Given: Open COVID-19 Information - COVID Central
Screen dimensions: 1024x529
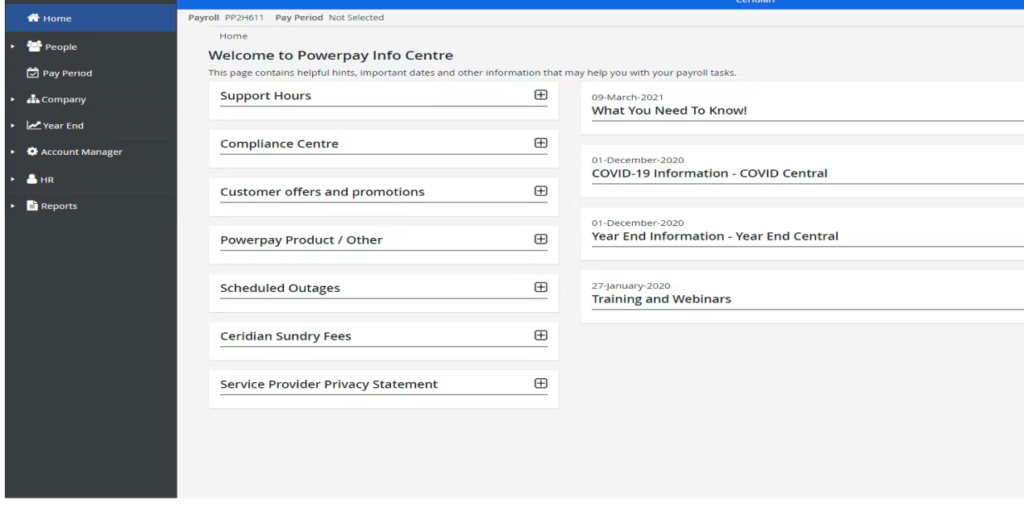Looking at the screenshot, I should (x=709, y=174).
